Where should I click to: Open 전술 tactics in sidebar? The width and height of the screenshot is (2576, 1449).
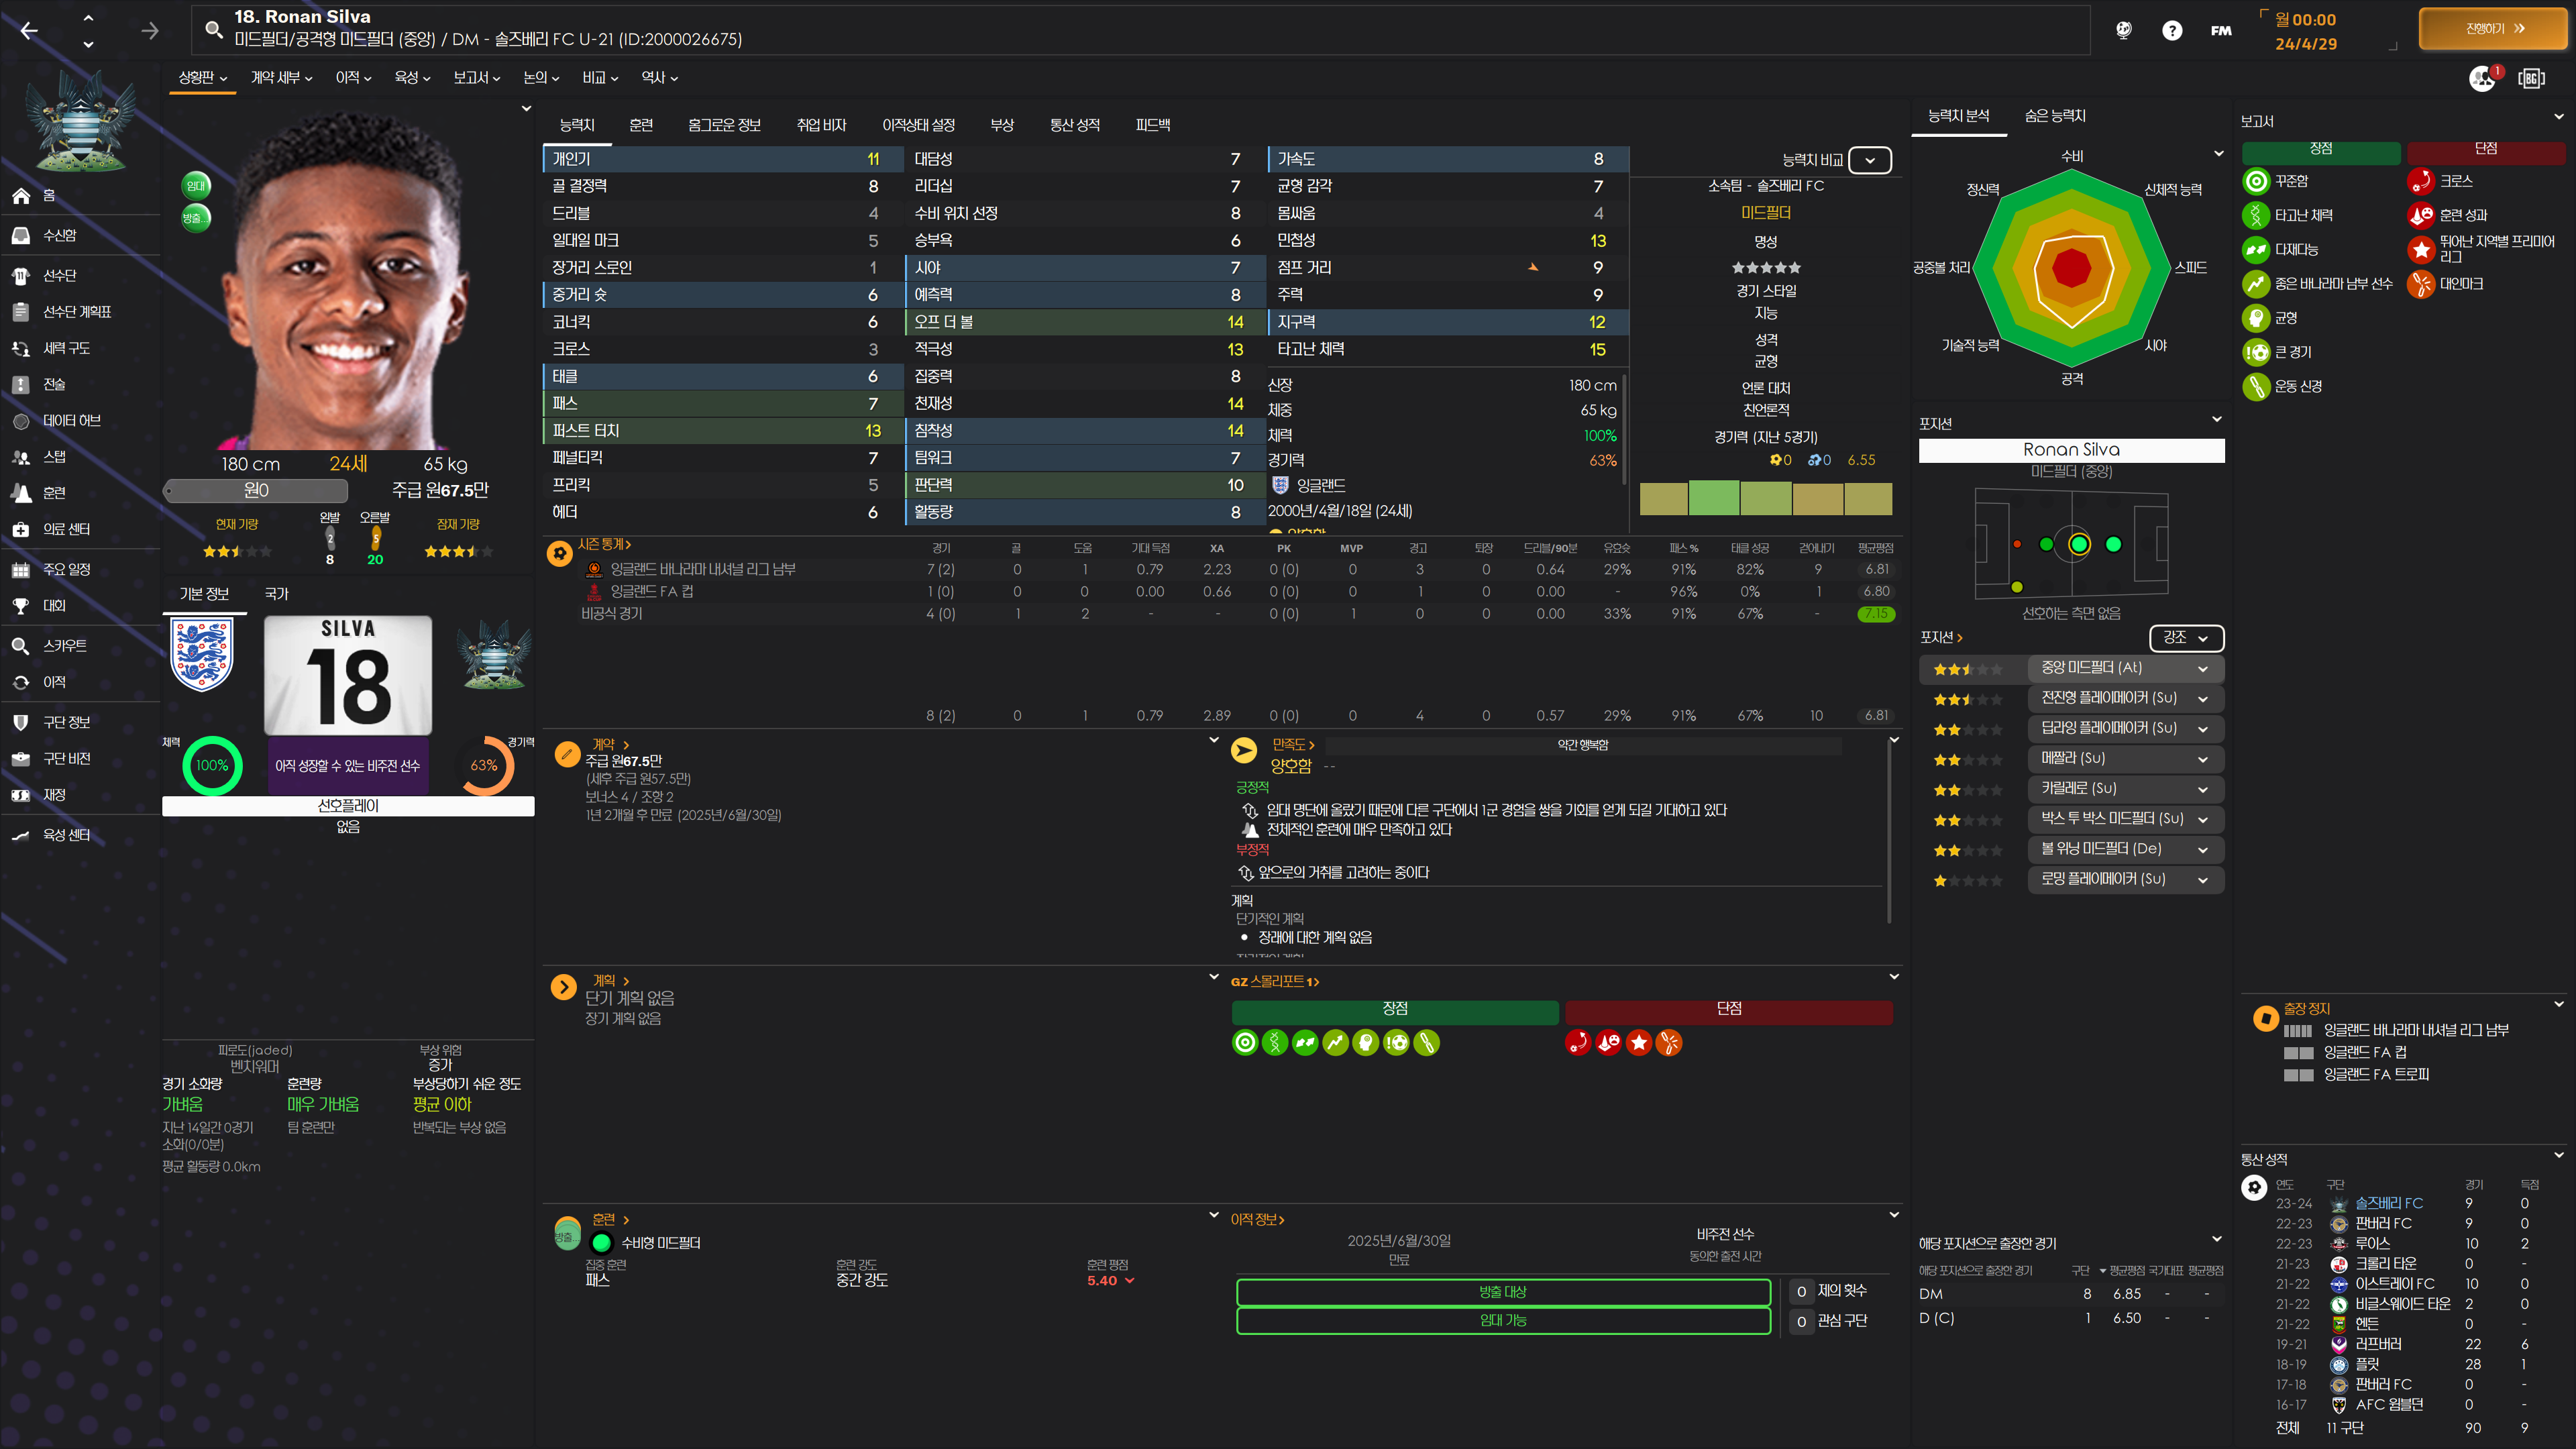(21, 384)
